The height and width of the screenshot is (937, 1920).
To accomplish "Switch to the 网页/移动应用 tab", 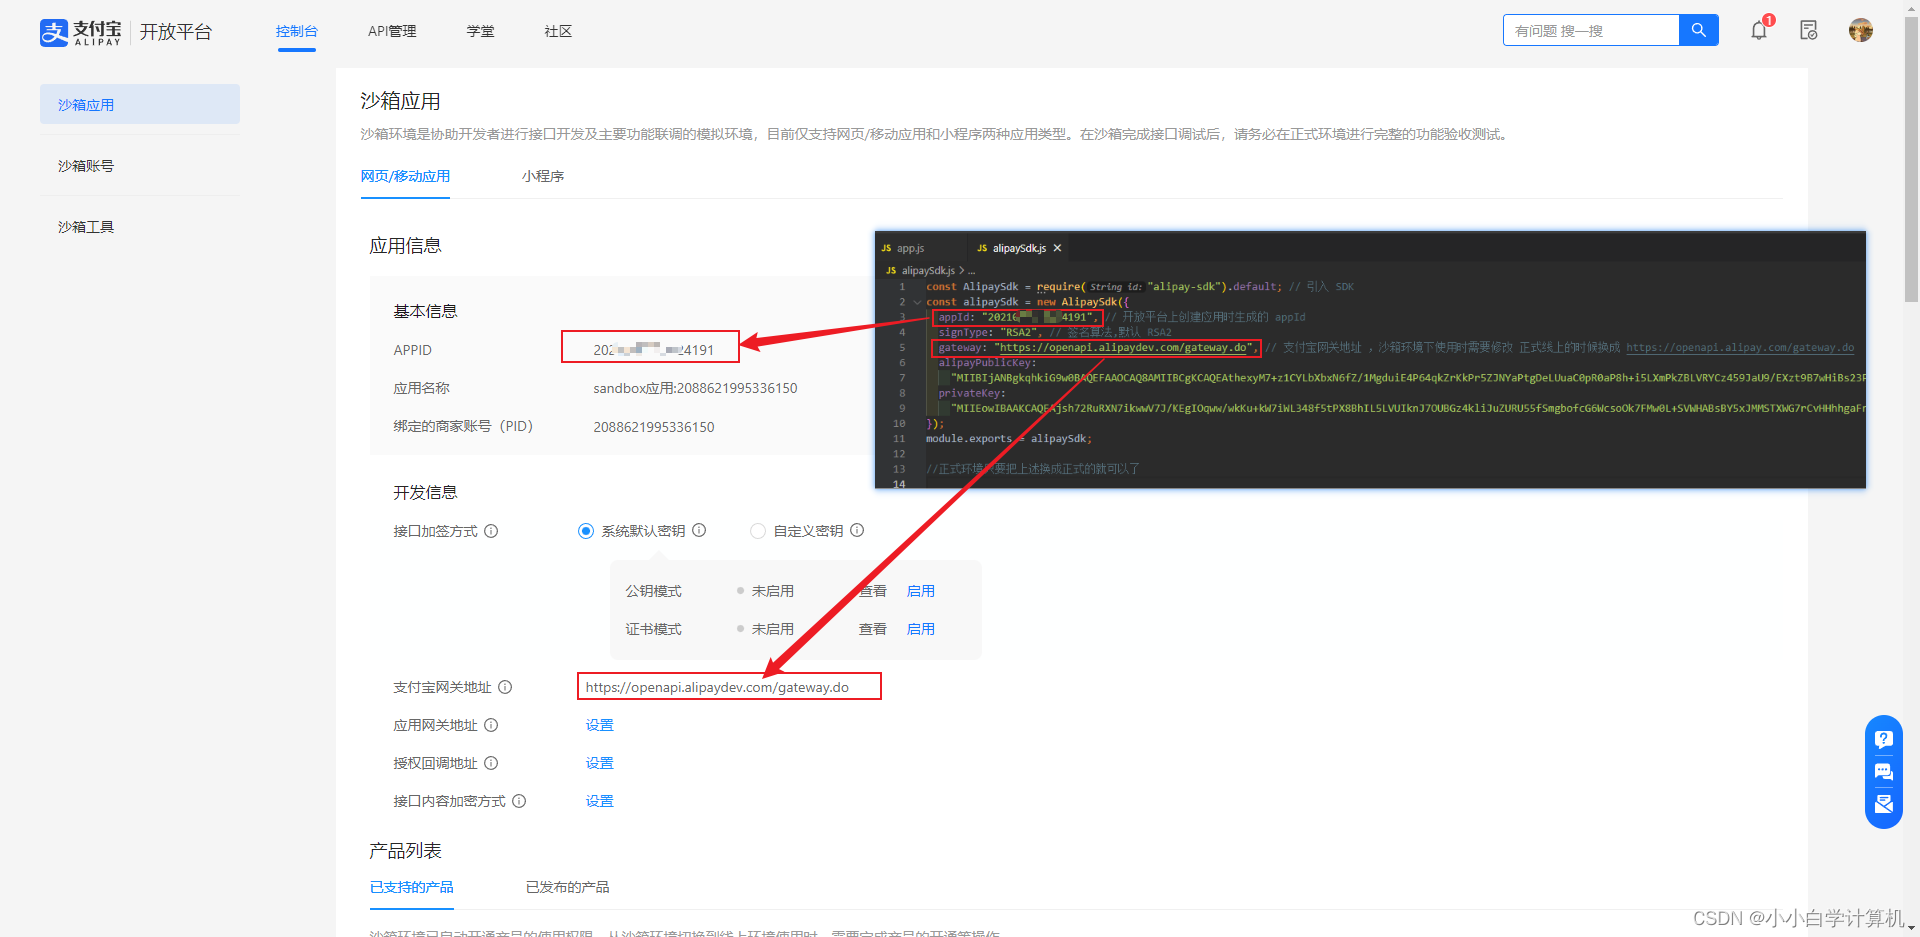I will click(x=405, y=176).
